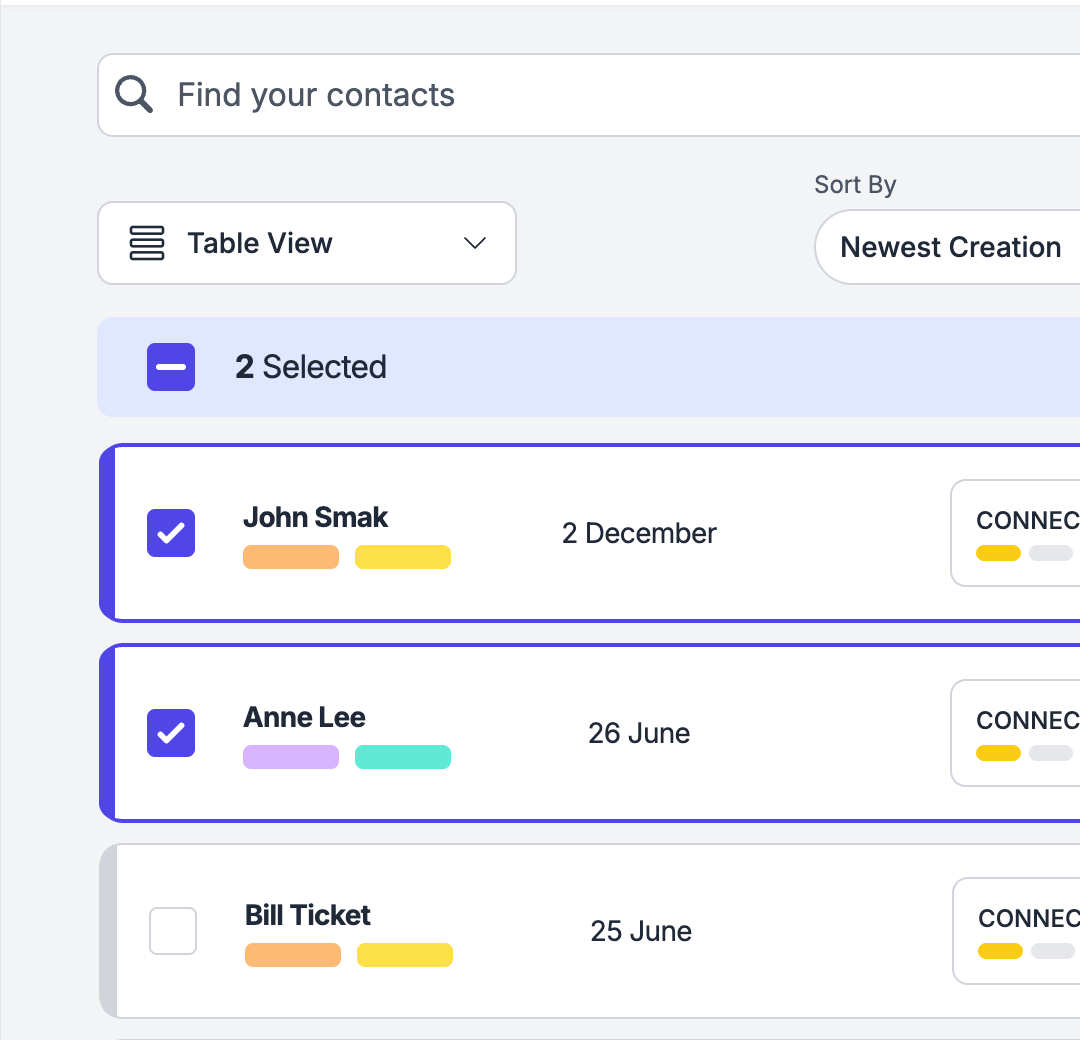Click the Table View list icon
This screenshot has width=1080, height=1040.
pos(147,243)
